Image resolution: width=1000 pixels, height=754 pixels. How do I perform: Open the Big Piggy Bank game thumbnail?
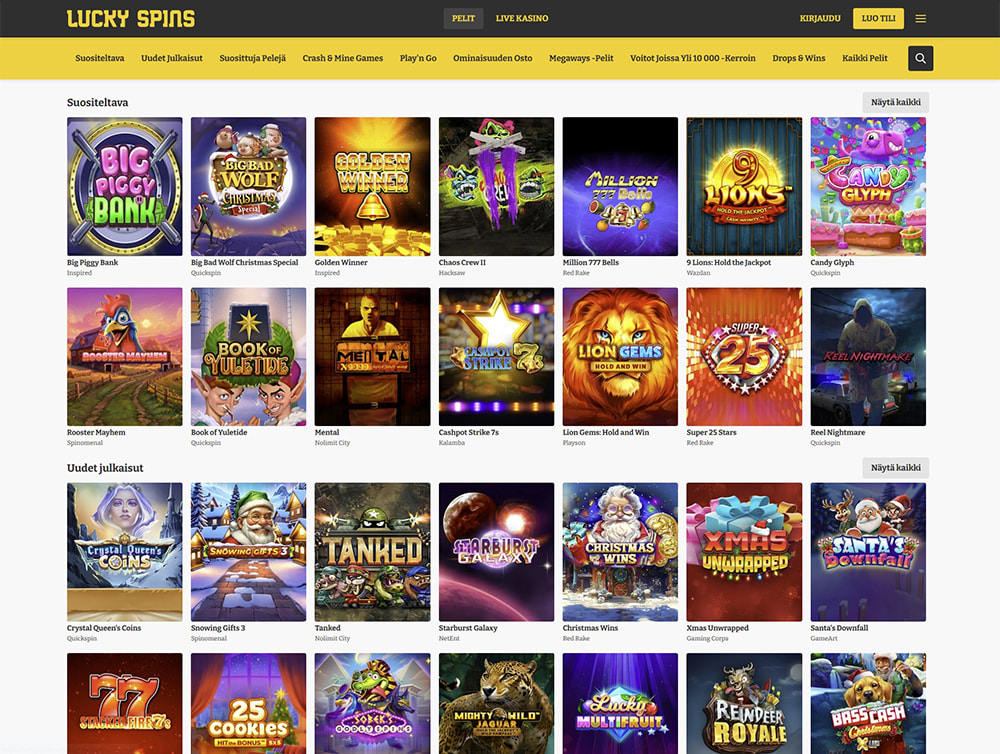[x=124, y=186]
